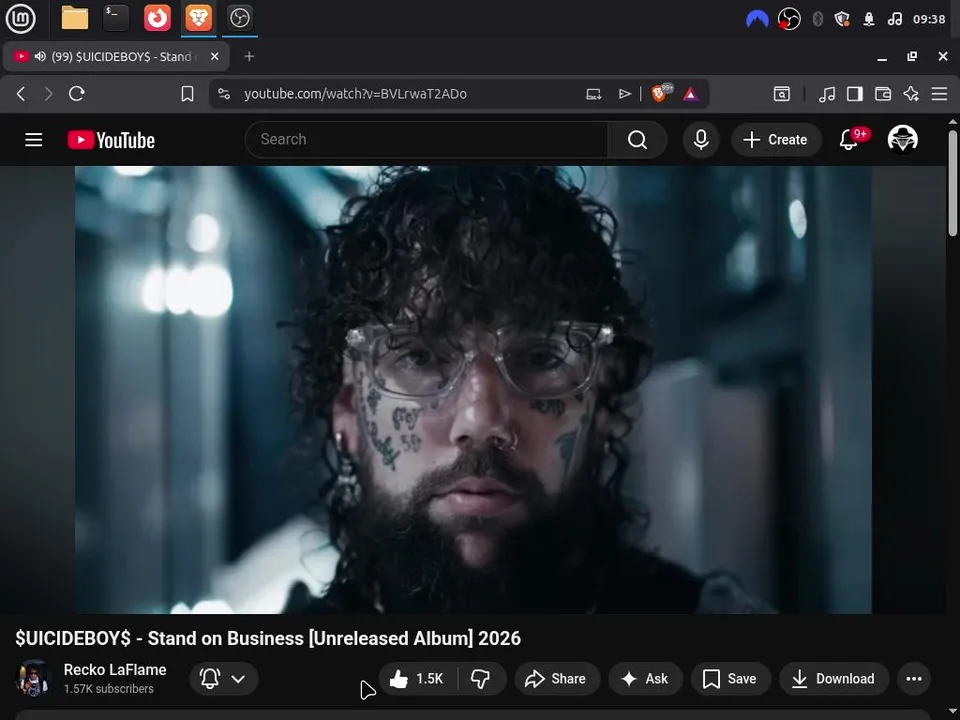The width and height of the screenshot is (960, 720).
Task: Click the Download button
Action: click(834, 678)
